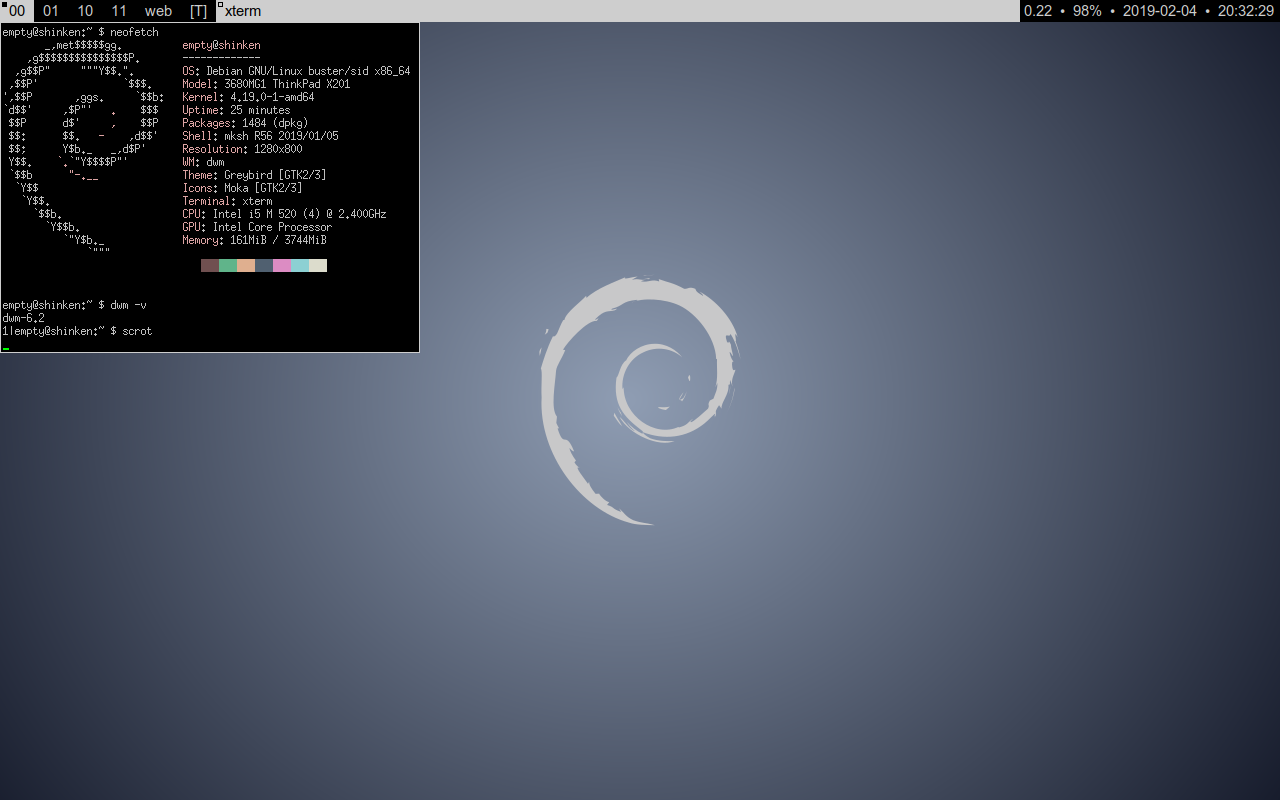
Task: Click the 'GPU: Intel Core Processor' line
Action: [257, 227]
